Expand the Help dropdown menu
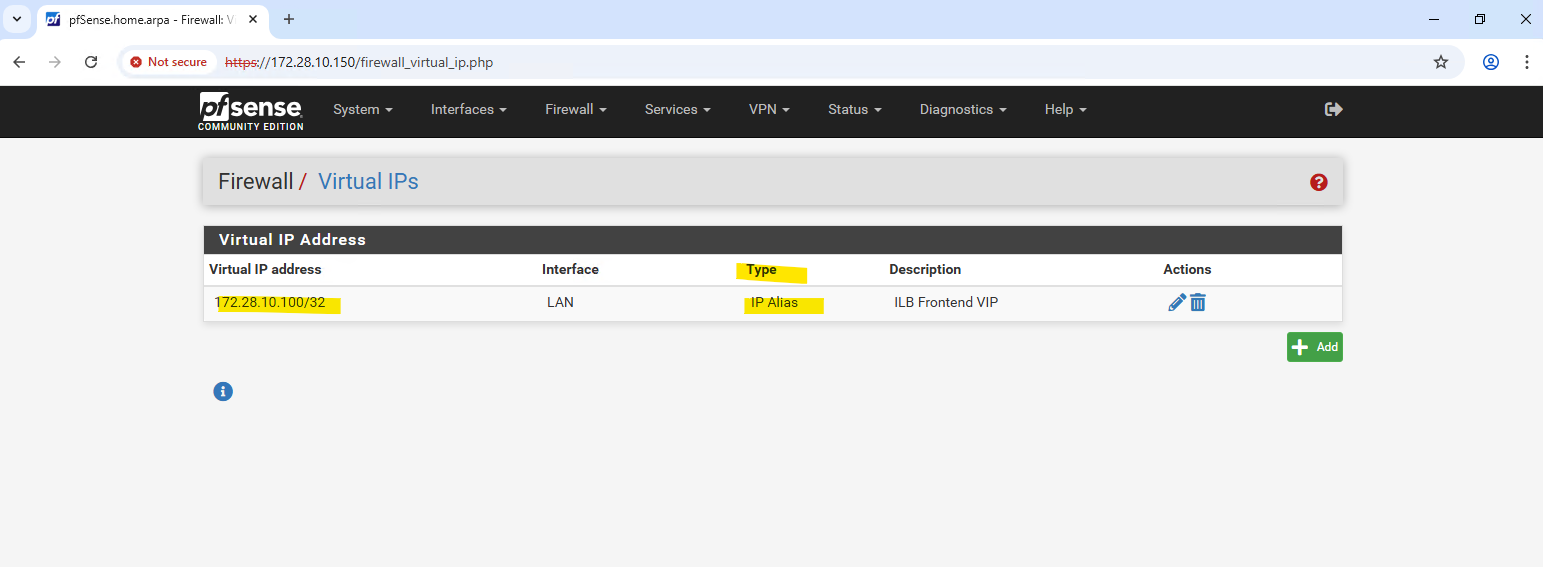1543x567 pixels. (x=1066, y=109)
